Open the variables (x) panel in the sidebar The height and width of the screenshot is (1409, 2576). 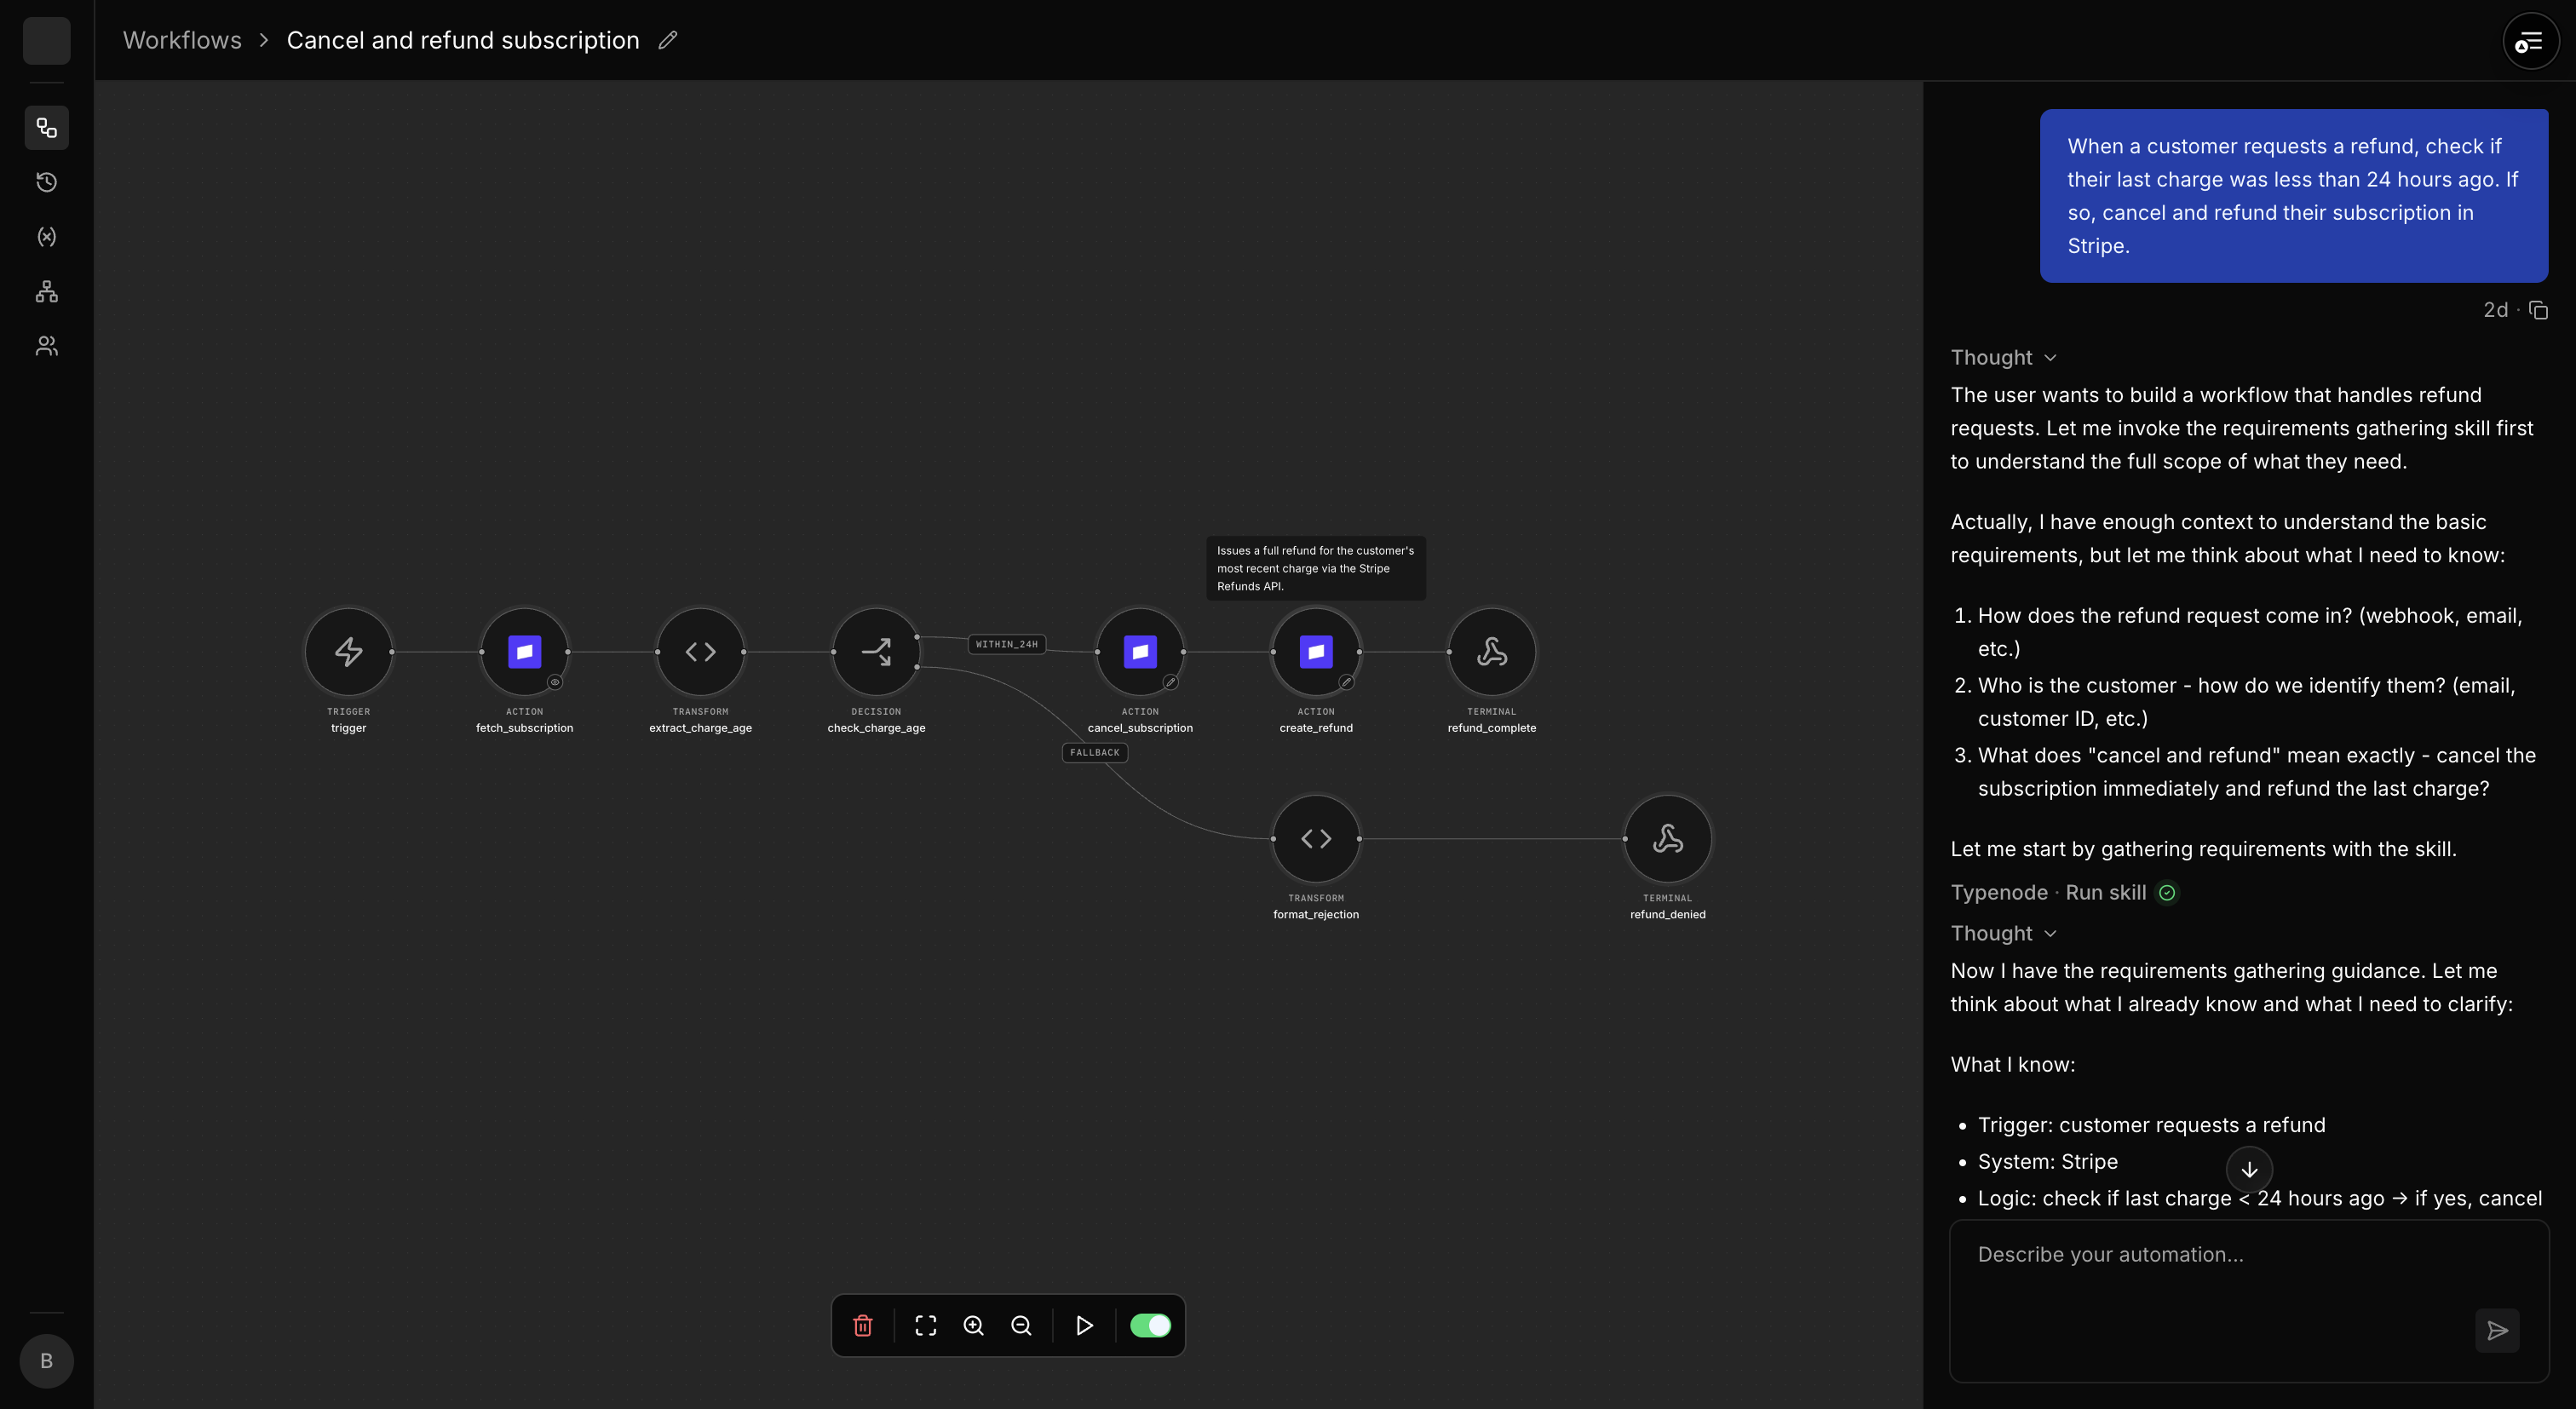point(46,237)
